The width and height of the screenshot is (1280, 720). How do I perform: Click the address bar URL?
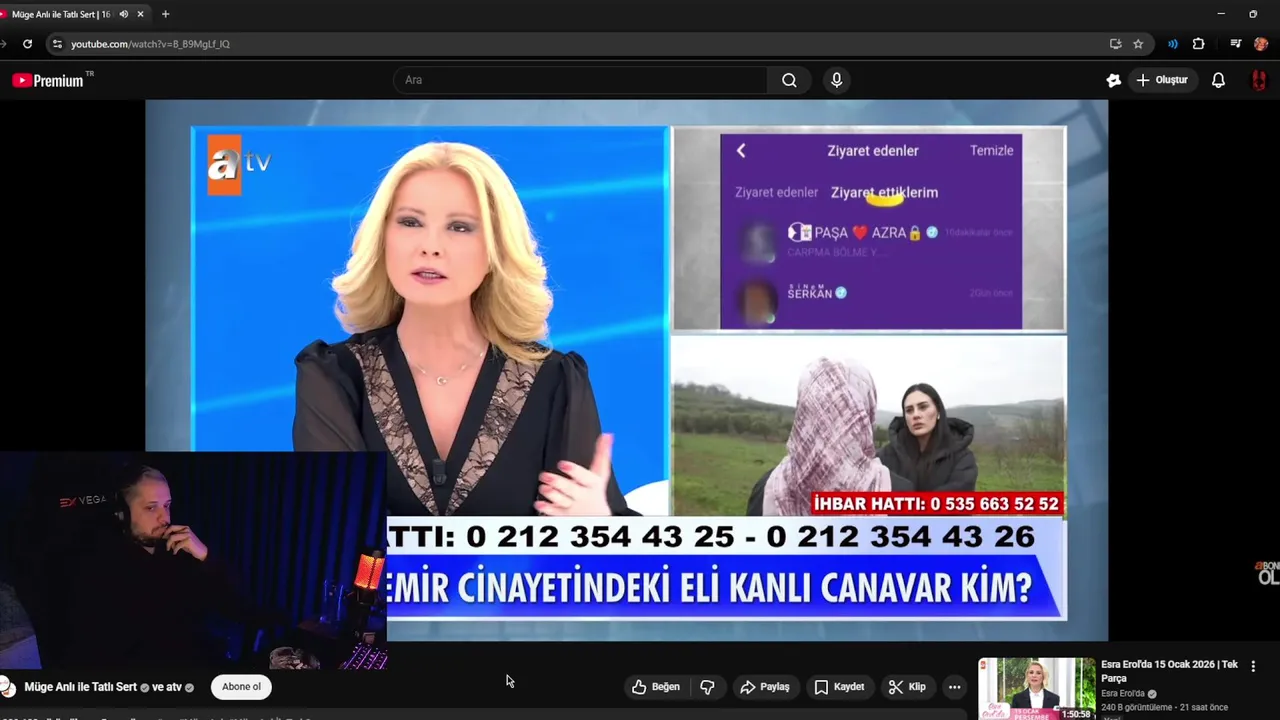tap(150, 44)
